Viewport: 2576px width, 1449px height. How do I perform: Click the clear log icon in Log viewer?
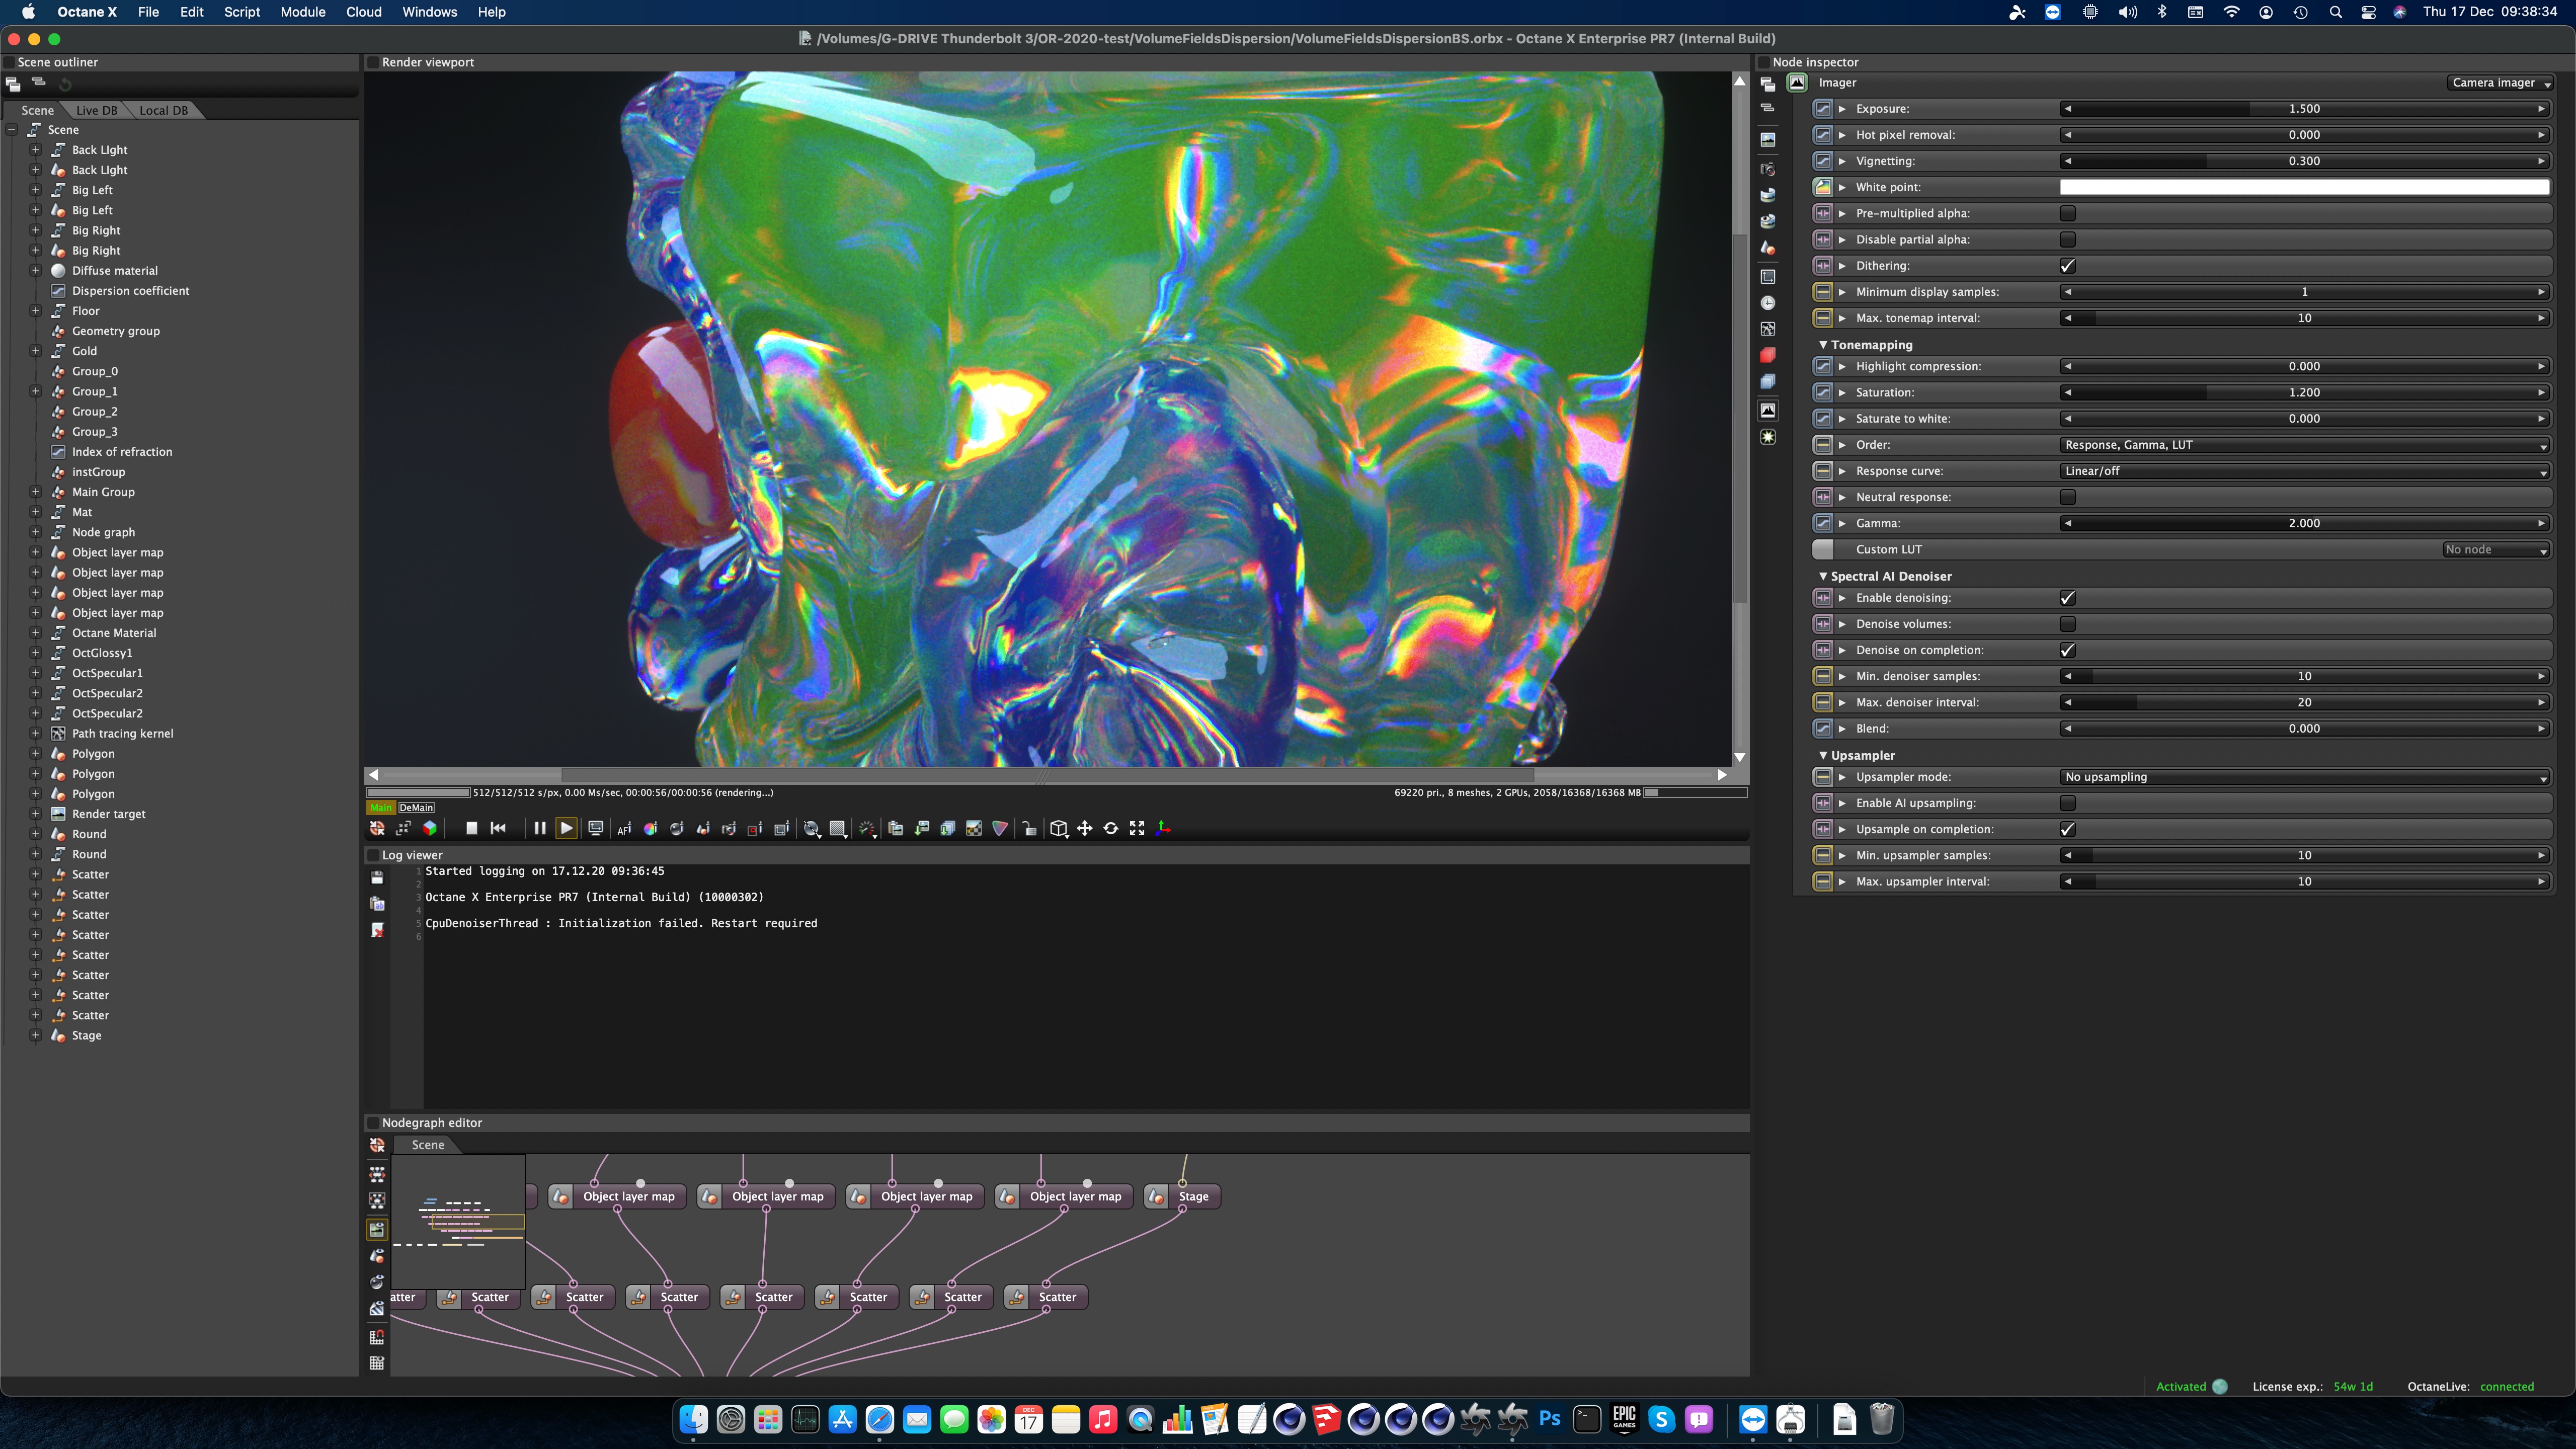click(x=377, y=930)
